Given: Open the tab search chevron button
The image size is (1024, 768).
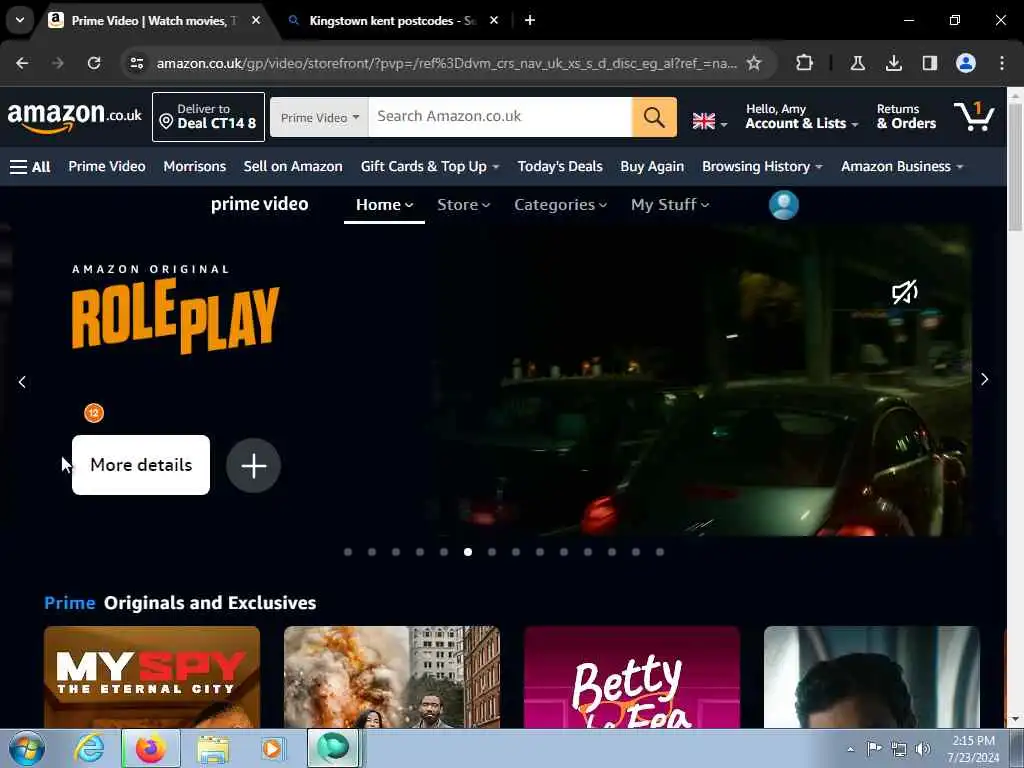Looking at the screenshot, I should point(20,20).
